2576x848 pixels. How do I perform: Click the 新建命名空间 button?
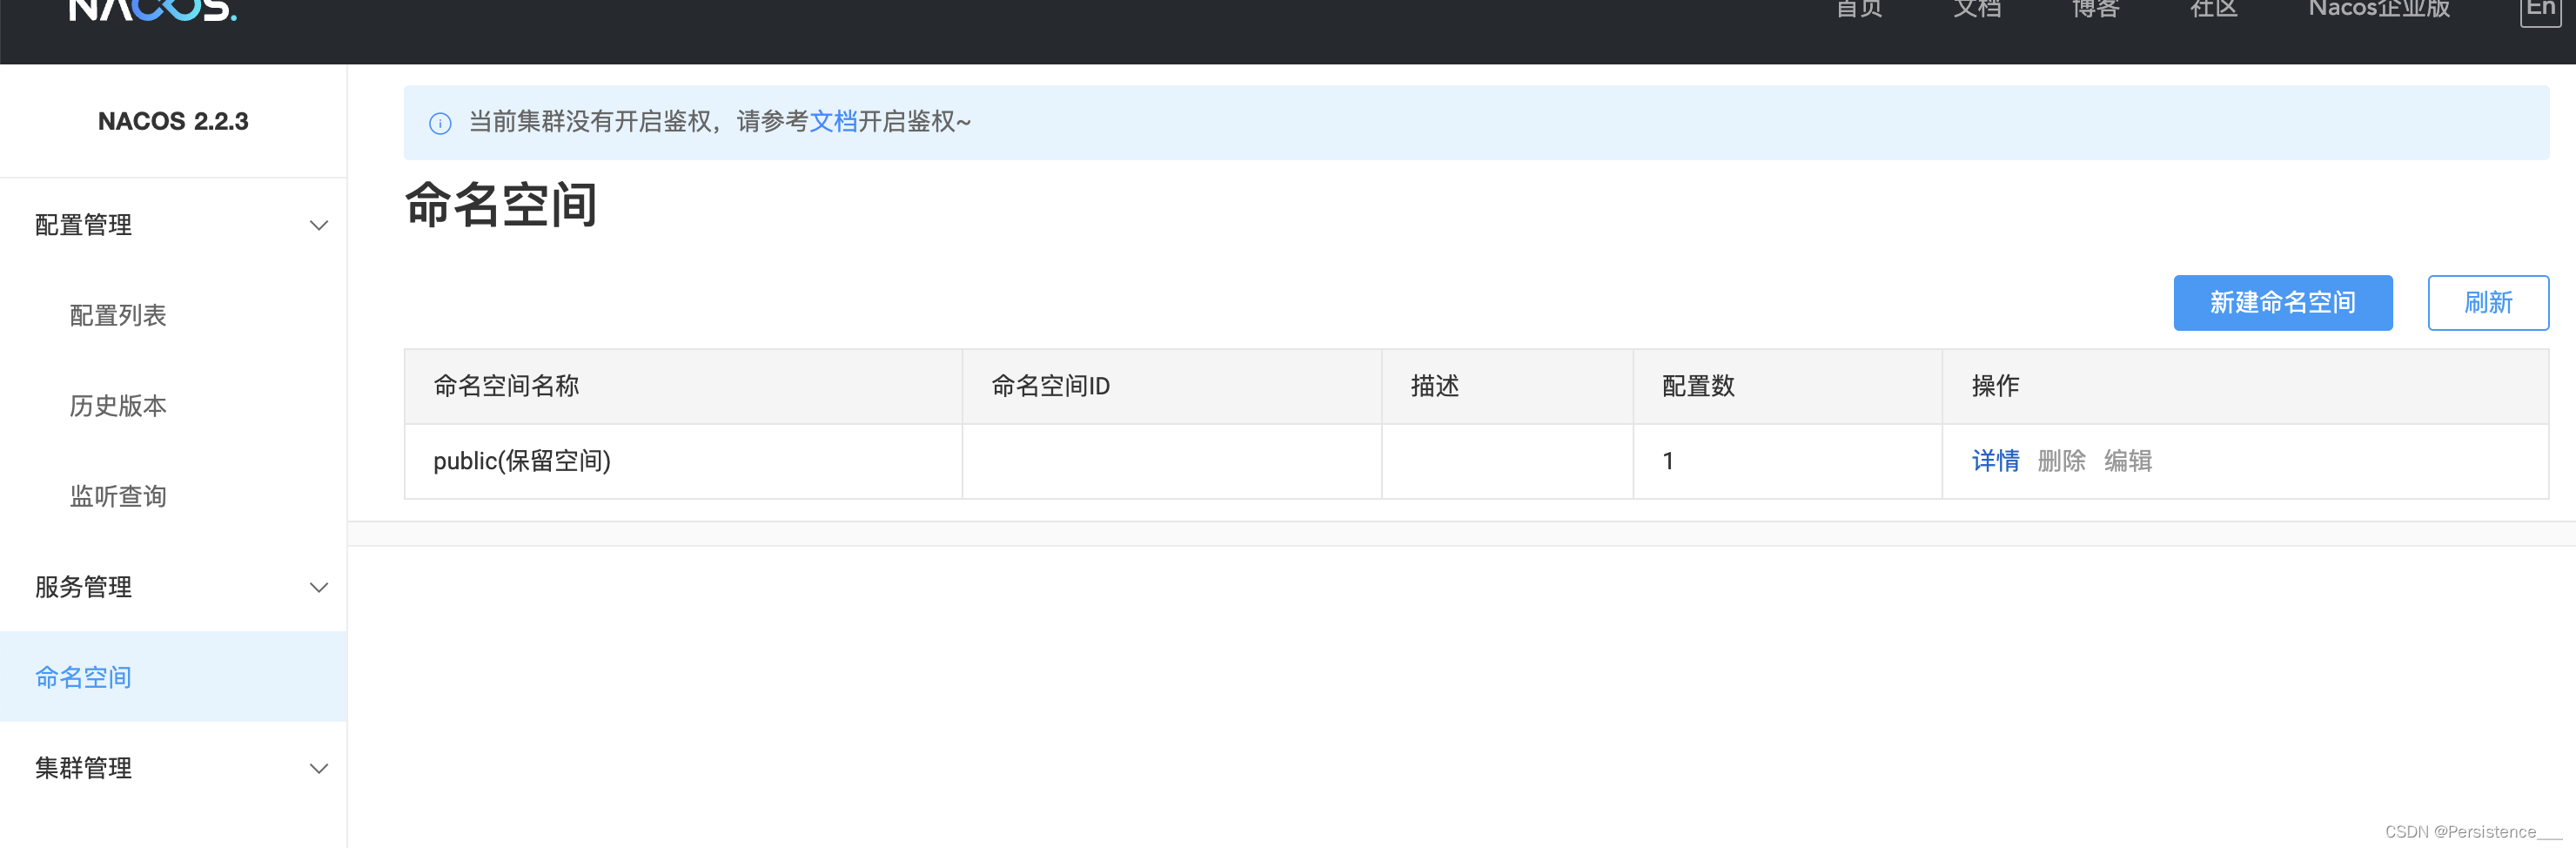(x=2282, y=302)
